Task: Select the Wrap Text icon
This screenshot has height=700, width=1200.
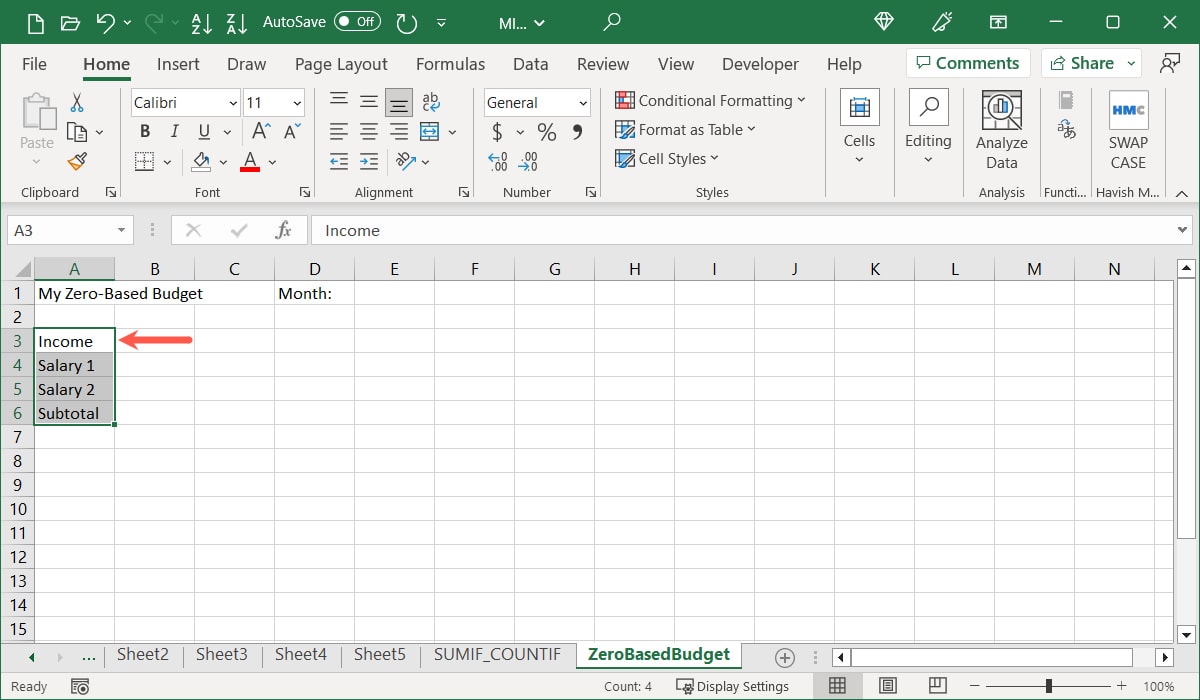Action: tap(430, 100)
